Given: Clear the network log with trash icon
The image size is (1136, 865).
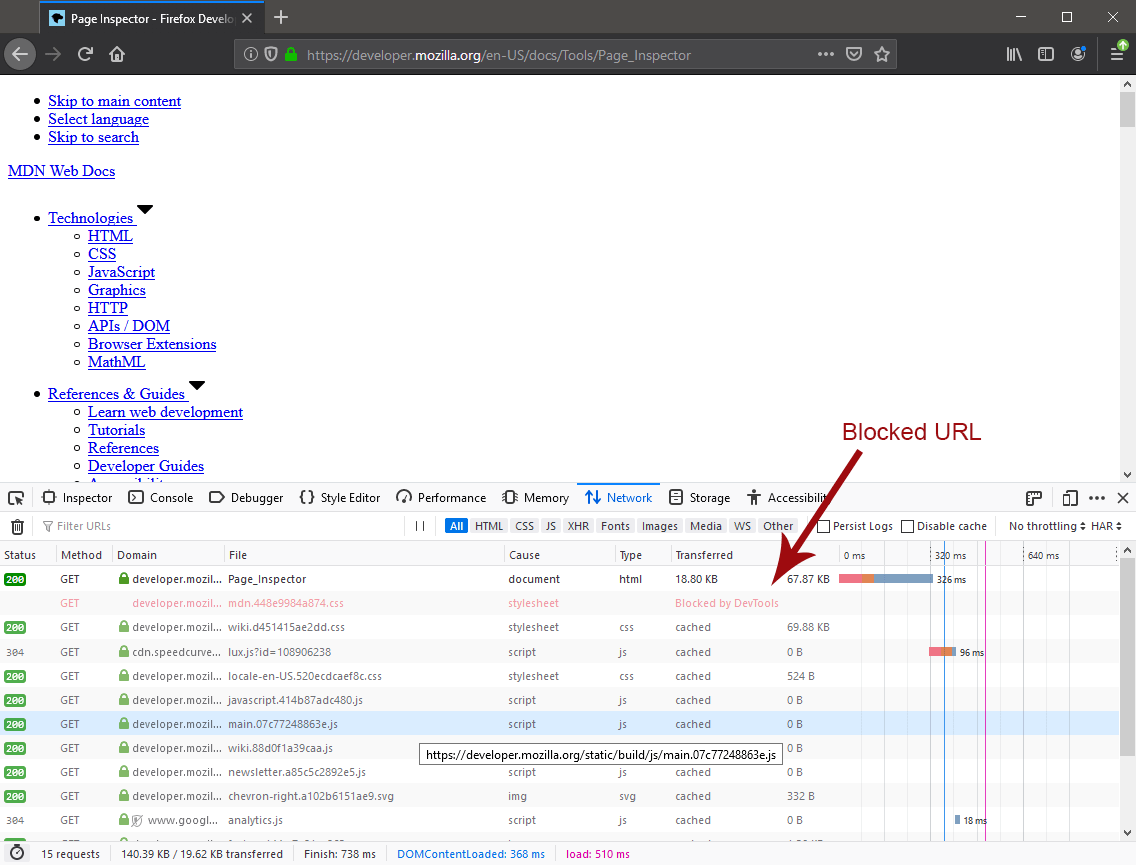Looking at the screenshot, I should [x=17, y=526].
